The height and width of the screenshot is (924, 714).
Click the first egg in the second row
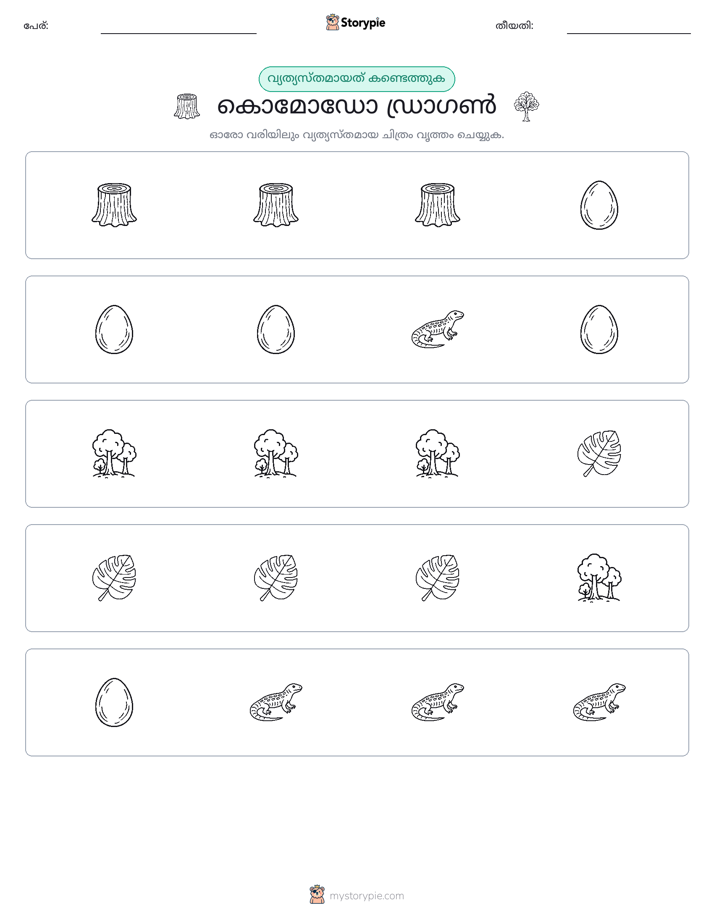(x=114, y=329)
